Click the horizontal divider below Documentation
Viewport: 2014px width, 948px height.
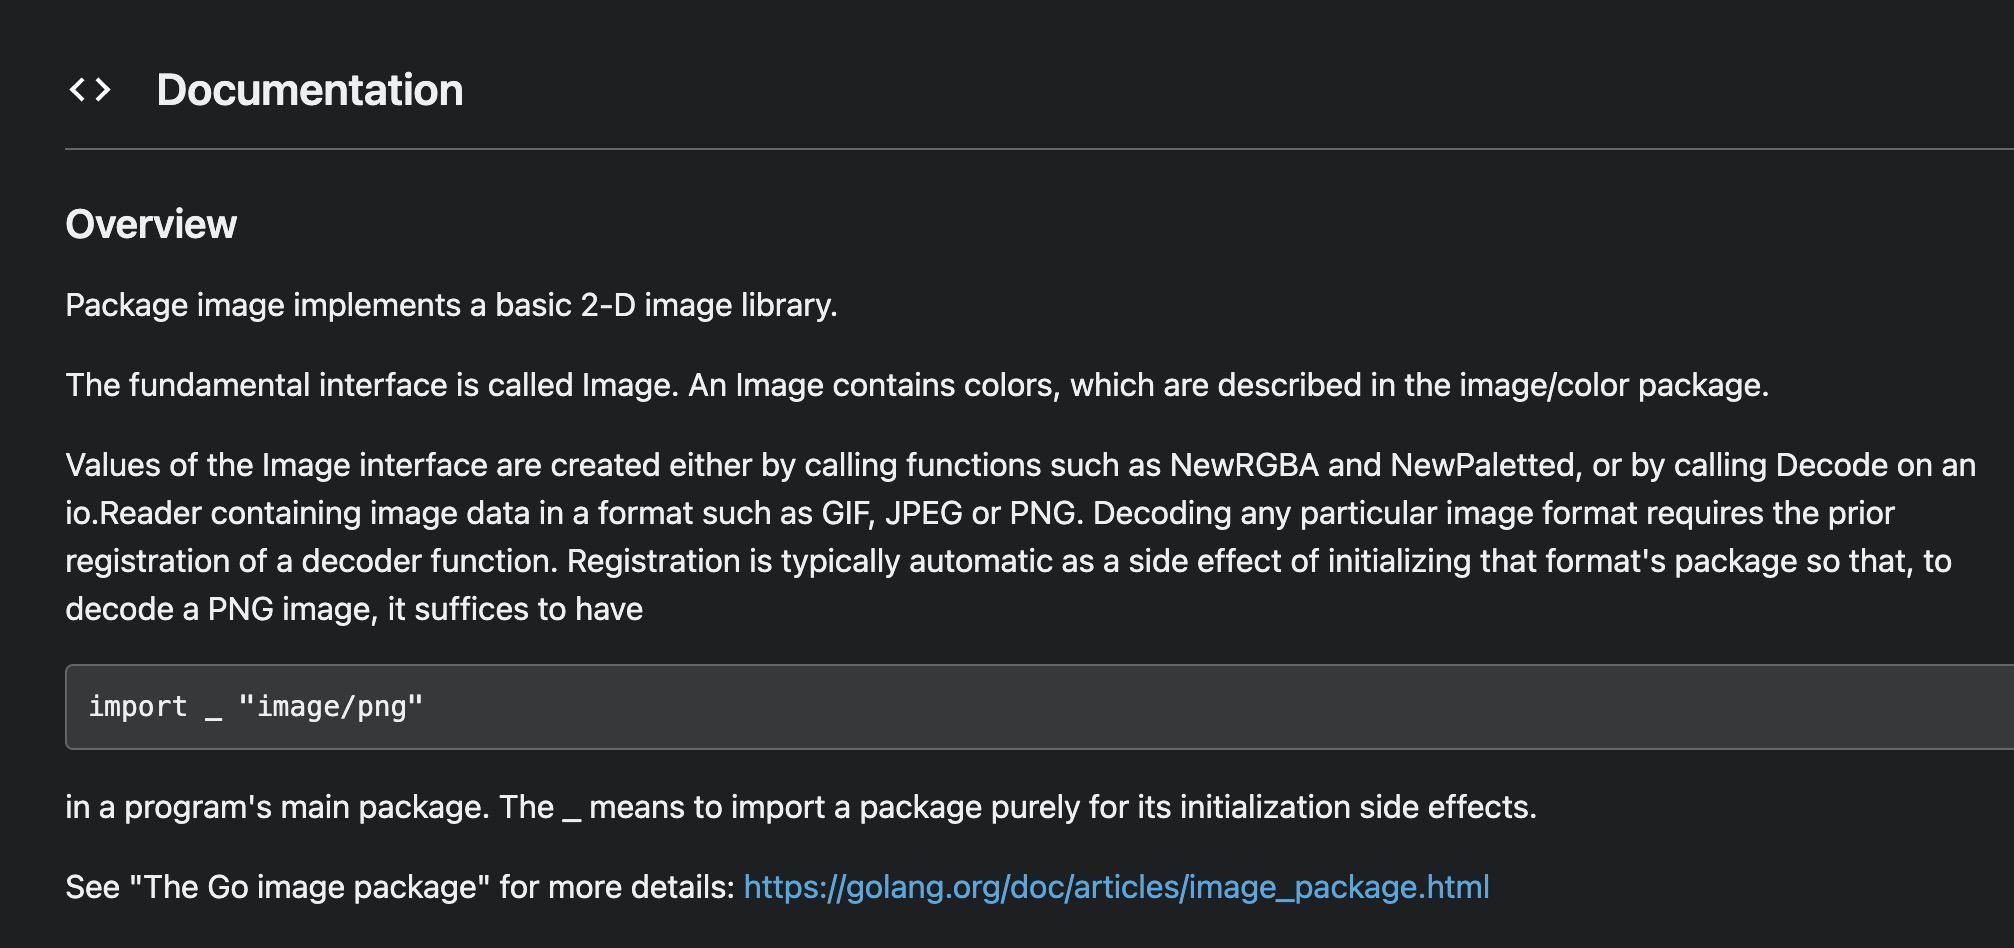point(1040,149)
